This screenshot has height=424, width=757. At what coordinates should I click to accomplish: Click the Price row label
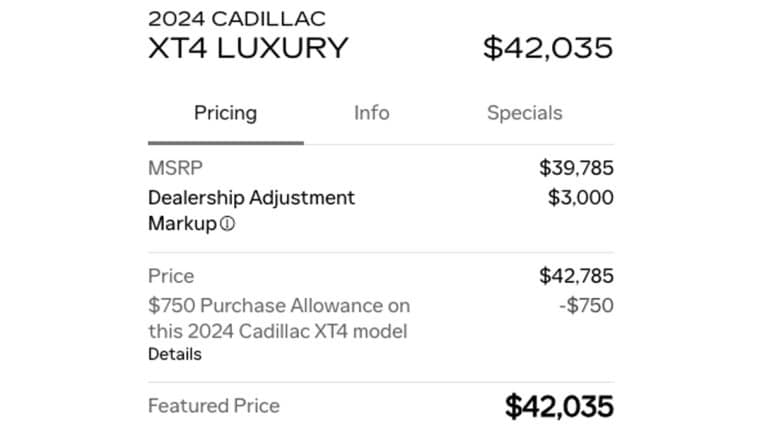[x=171, y=276]
